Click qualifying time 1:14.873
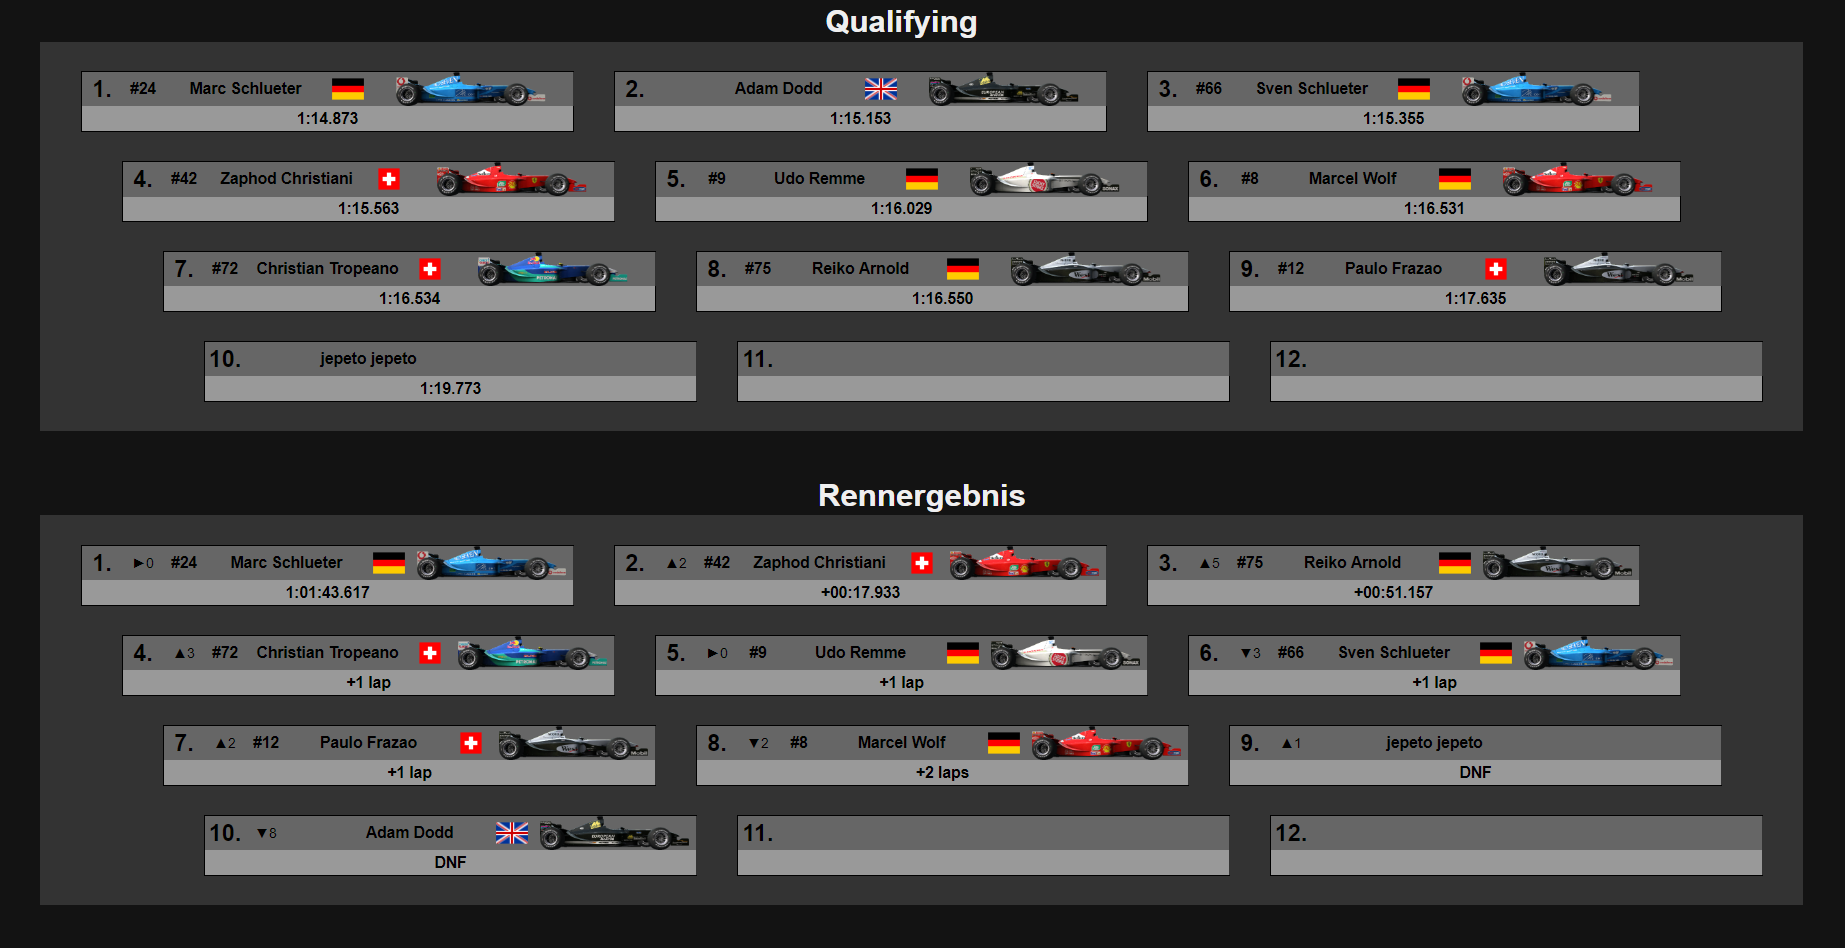Screen dimensions: 1845x948 327,118
